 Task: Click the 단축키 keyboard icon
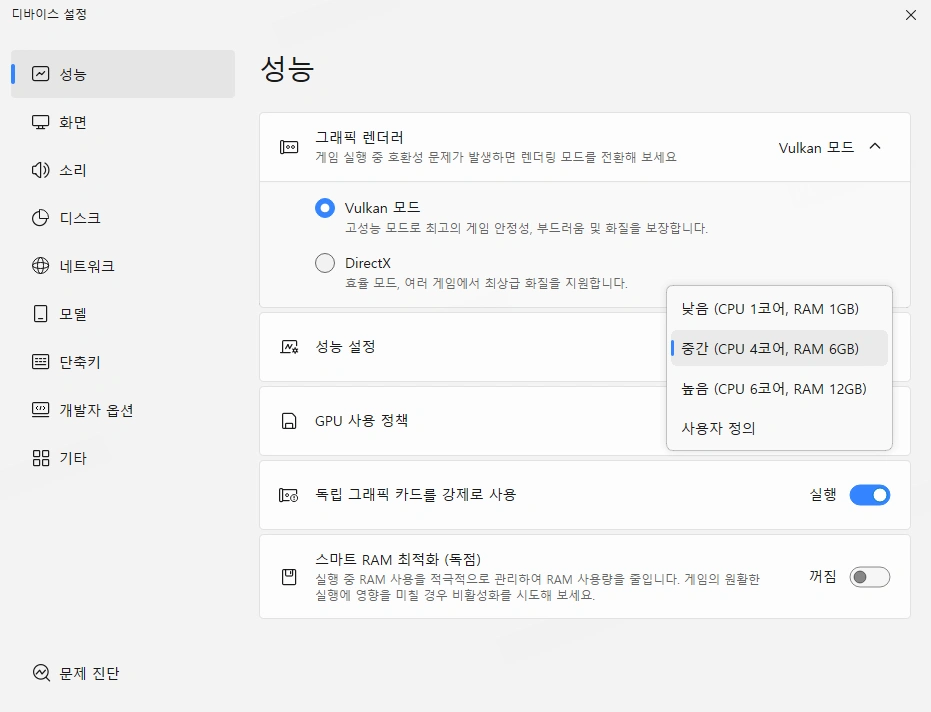coord(40,362)
